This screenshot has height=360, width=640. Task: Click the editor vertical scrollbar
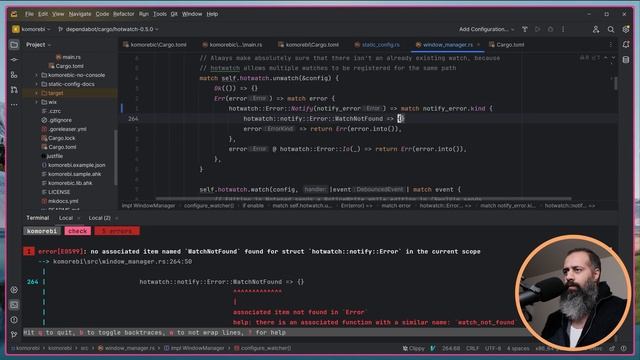pyautogui.click(x=615, y=83)
